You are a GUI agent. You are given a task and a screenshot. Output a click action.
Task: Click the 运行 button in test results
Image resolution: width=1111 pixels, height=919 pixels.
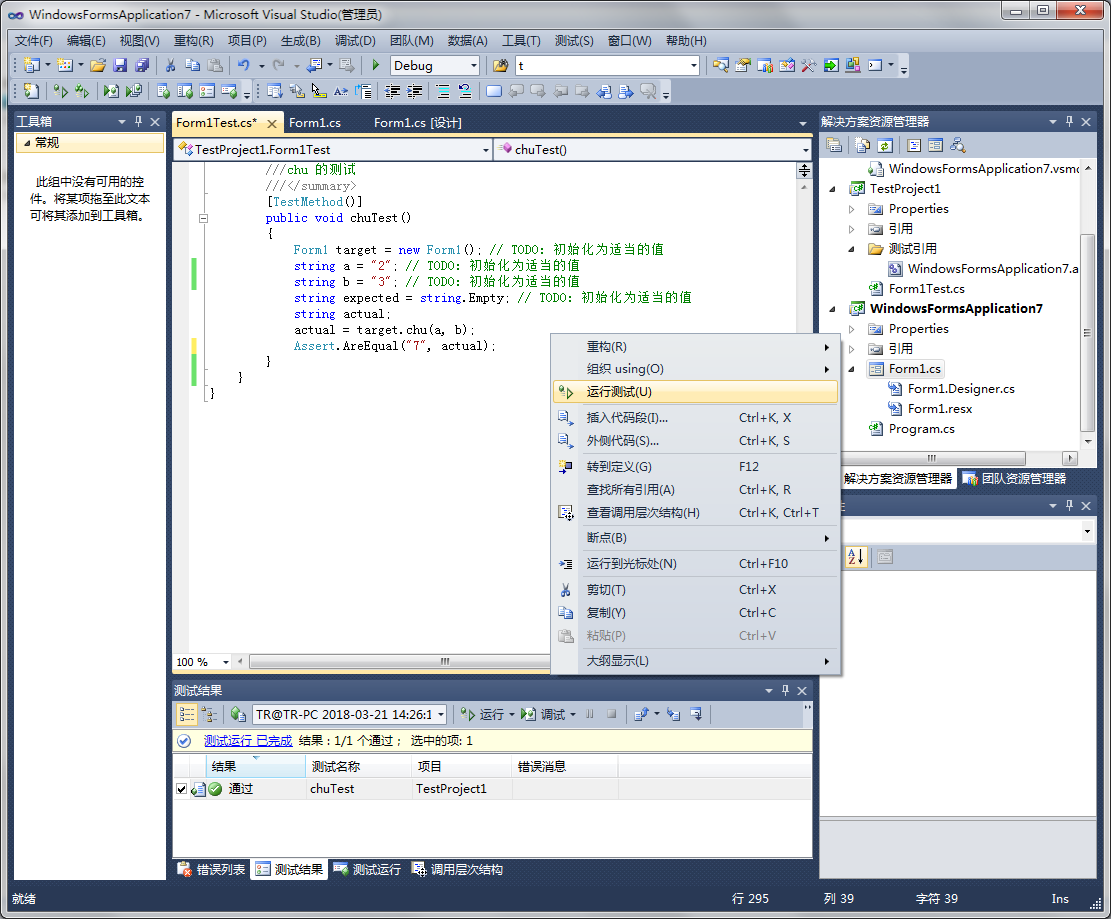pos(491,714)
